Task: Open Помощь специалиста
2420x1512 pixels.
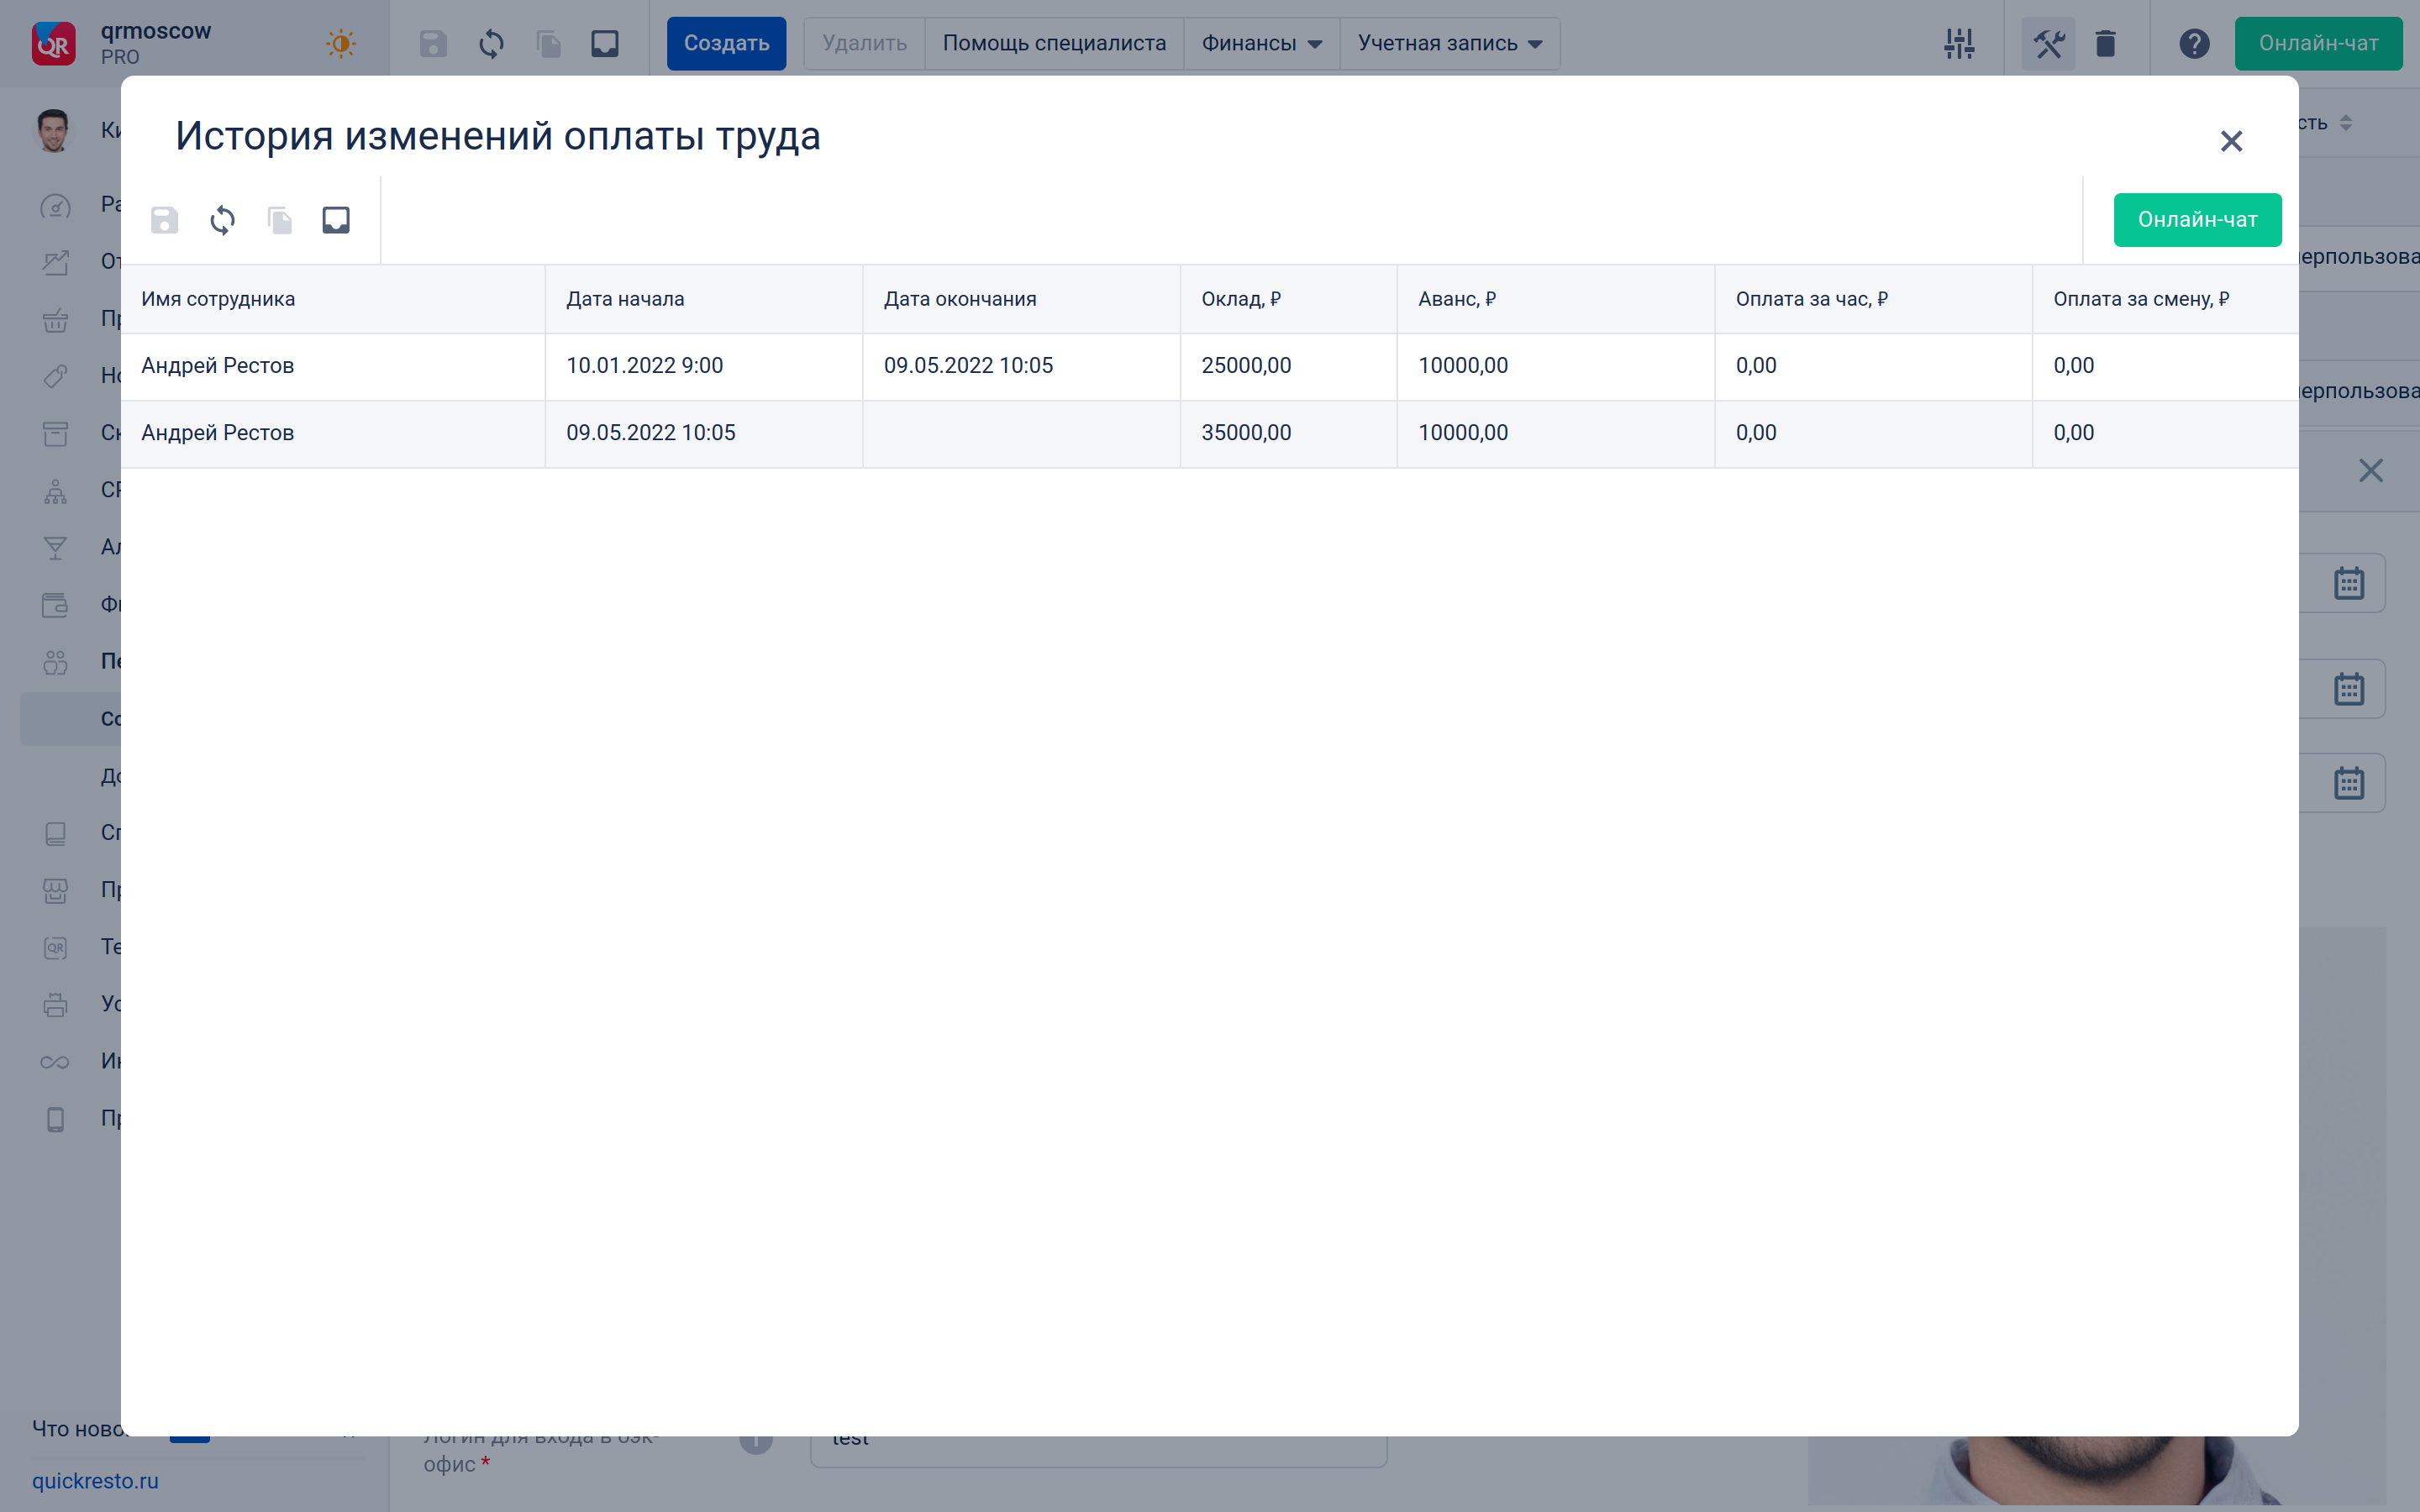Action: click(x=1054, y=43)
